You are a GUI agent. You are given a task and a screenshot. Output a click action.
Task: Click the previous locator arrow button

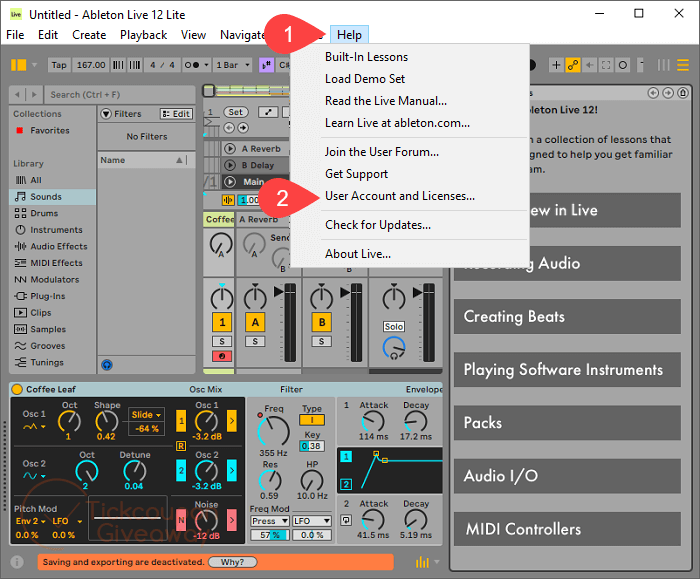[x=229, y=128]
